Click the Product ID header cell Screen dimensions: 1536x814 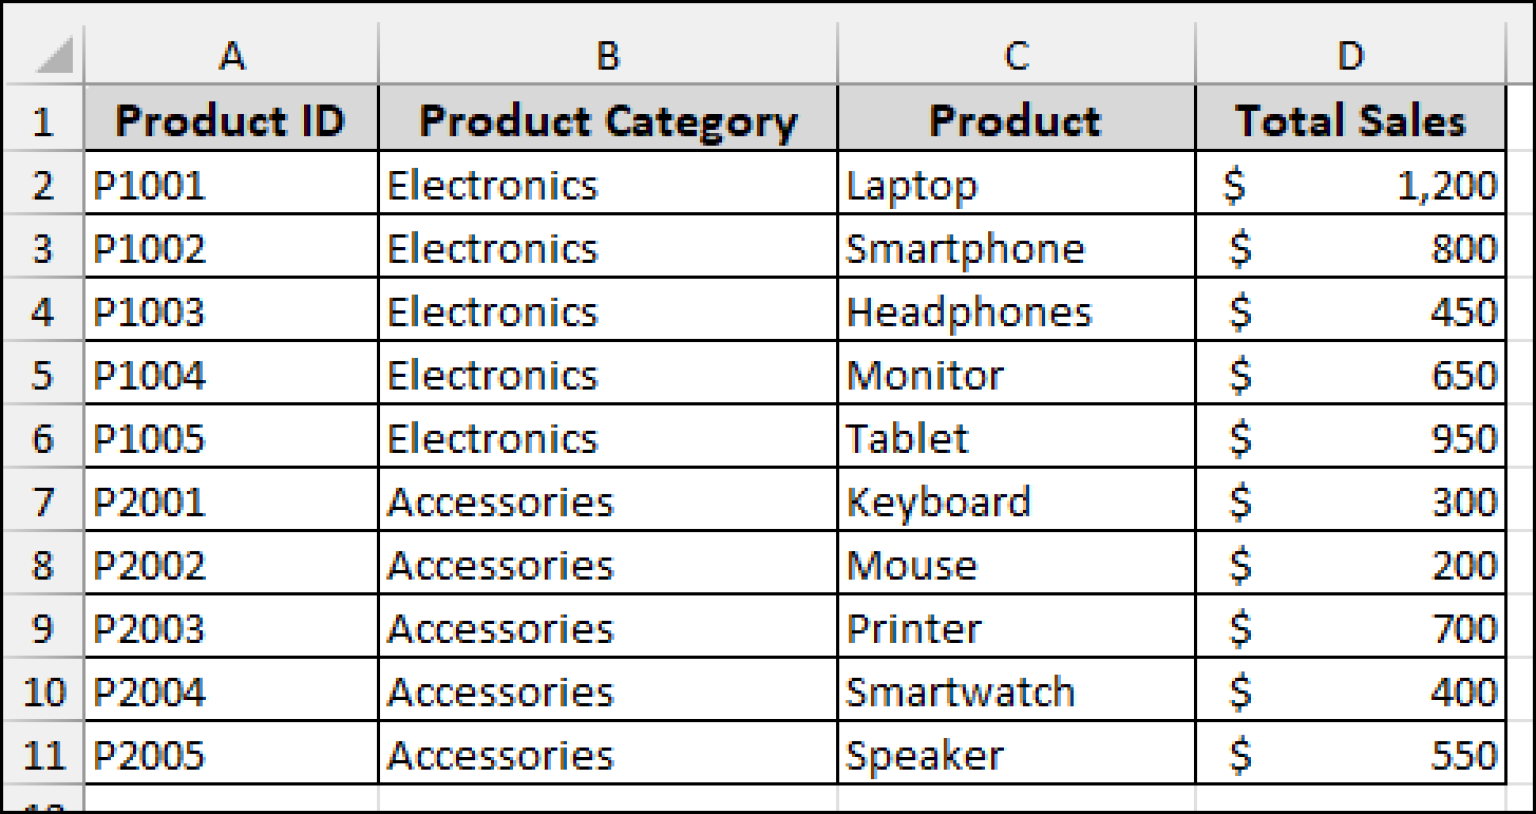pos(232,120)
